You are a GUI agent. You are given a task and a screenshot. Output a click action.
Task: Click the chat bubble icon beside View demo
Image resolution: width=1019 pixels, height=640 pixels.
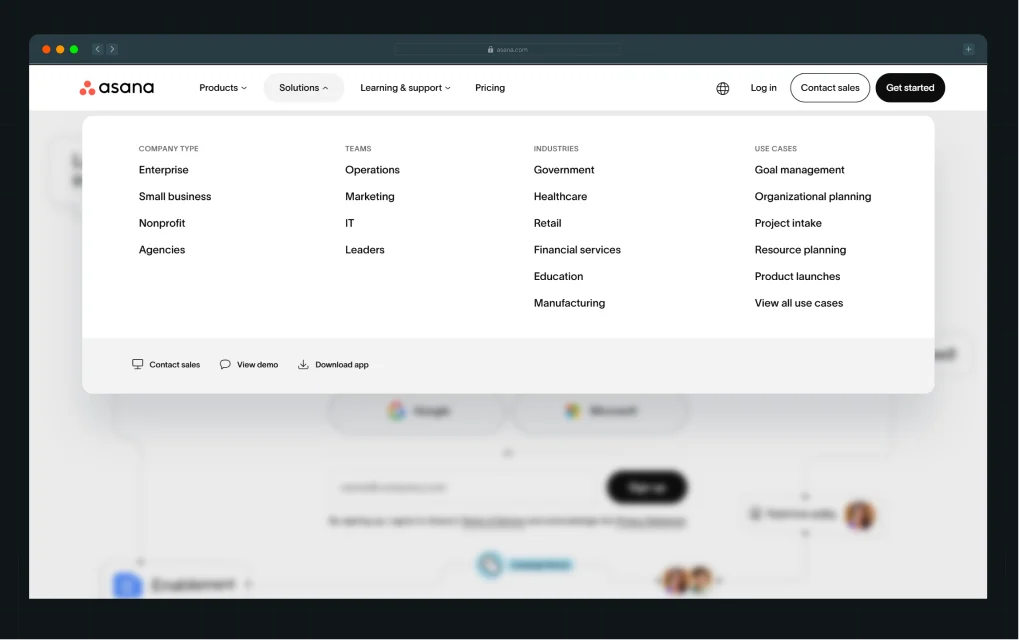[225, 365]
